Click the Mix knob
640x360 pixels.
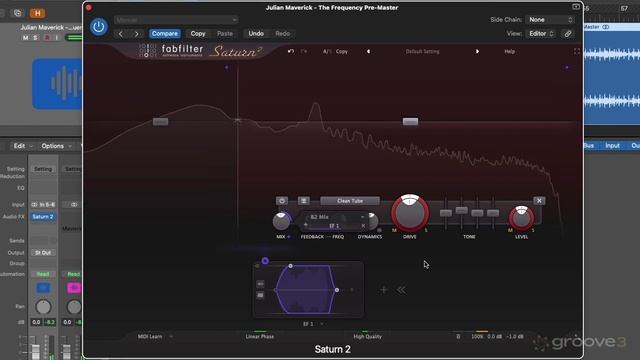pos(281,221)
